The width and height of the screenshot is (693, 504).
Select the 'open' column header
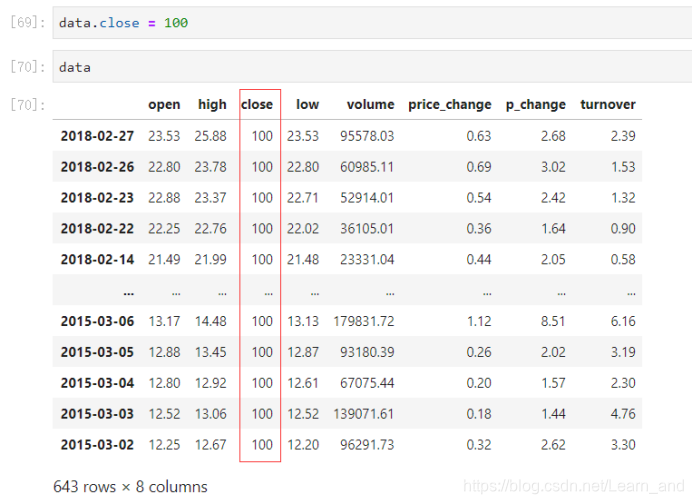[164, 105]
